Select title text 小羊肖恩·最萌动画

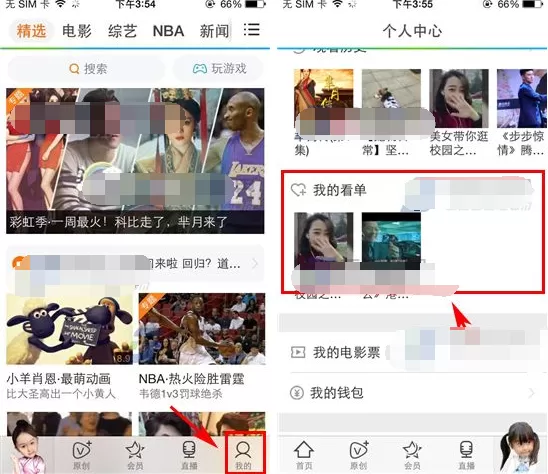tap(58, 379)
